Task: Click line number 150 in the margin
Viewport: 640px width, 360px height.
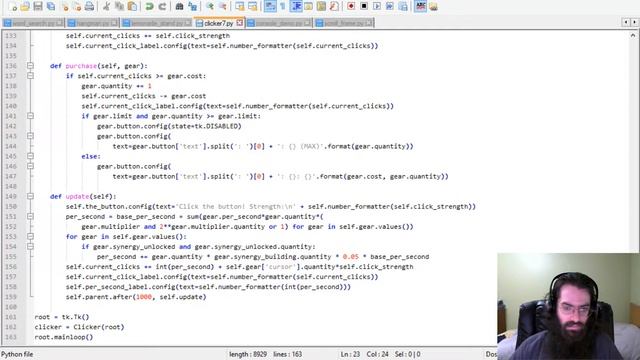Action: pos(11,207)
